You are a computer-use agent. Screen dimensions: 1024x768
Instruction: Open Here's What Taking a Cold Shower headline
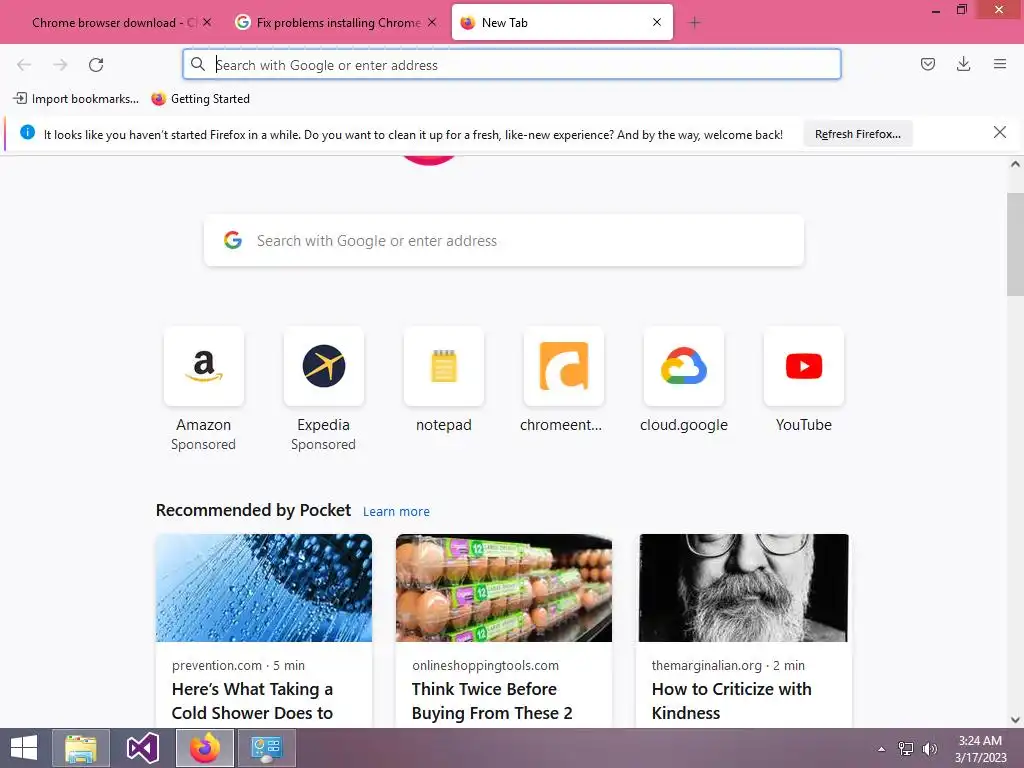pos(253,701)
